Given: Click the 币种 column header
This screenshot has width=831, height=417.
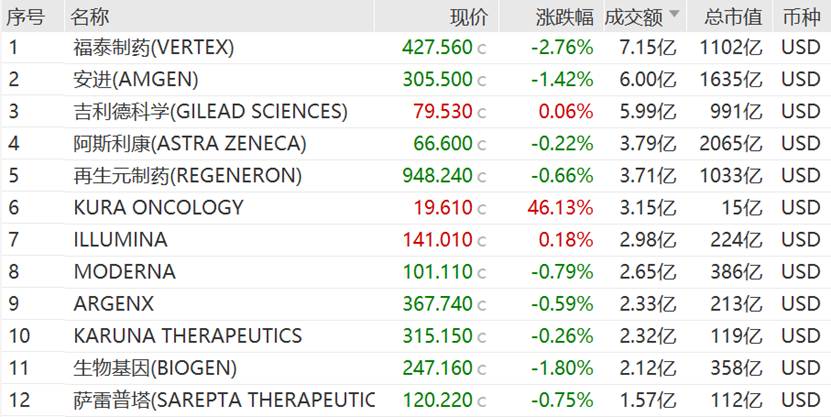Looking at the screenshot, I should [800, 16].
